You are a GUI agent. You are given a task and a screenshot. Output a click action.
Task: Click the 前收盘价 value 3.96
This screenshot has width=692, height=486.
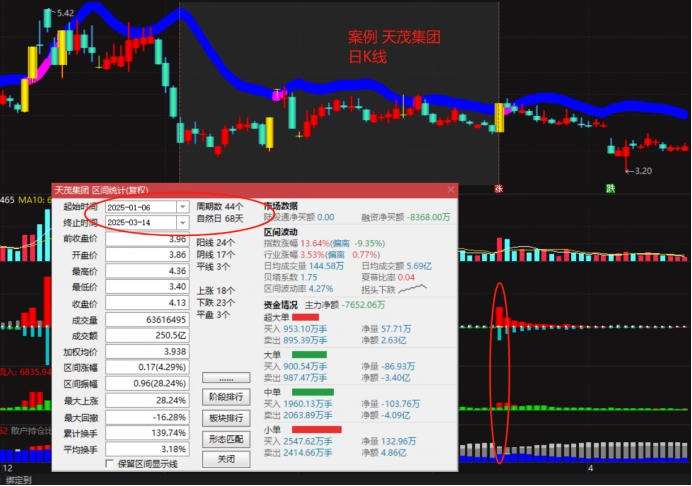(147, 239)
